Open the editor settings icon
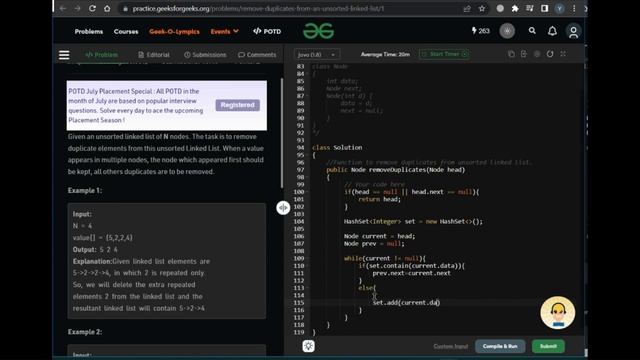Image resolution: width=640 pixels, height=360 pixels. pos(537,54)
